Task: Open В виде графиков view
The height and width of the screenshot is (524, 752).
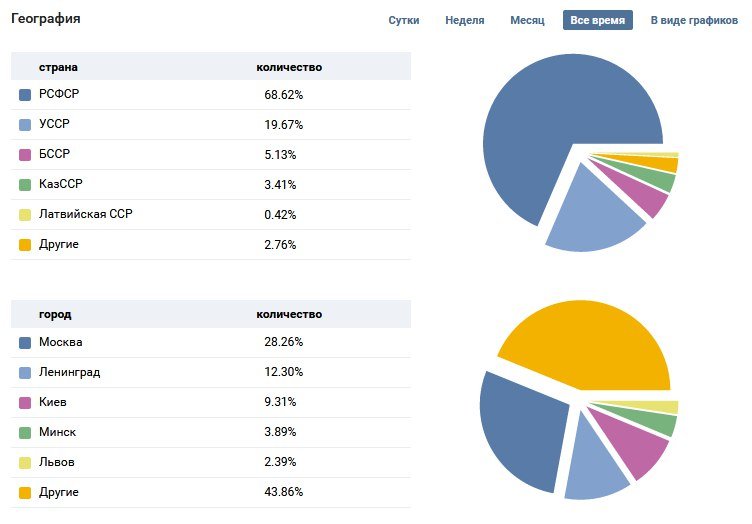Action: [694, 20]
